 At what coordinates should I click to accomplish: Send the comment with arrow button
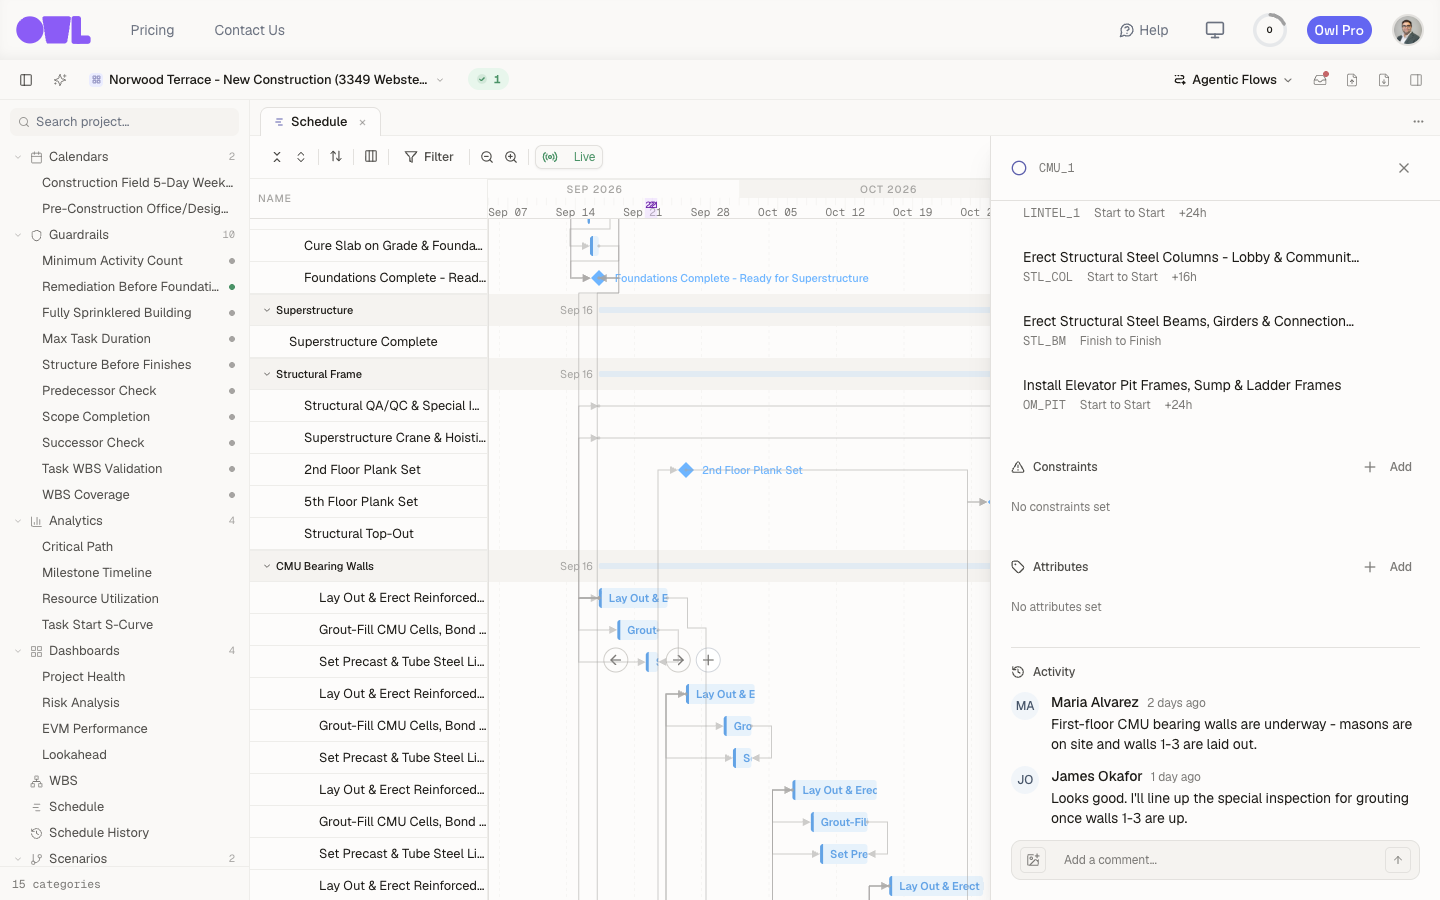tap(1398, 860)
